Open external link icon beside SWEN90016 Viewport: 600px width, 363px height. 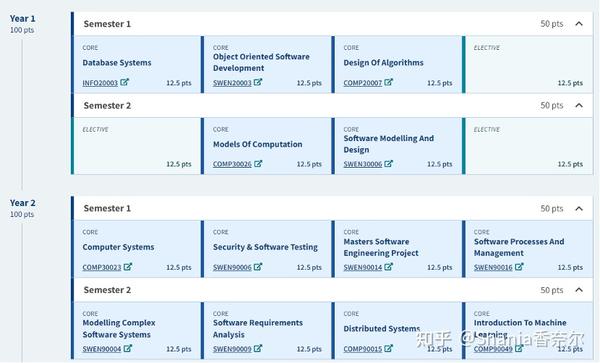[x=519, y=267]
